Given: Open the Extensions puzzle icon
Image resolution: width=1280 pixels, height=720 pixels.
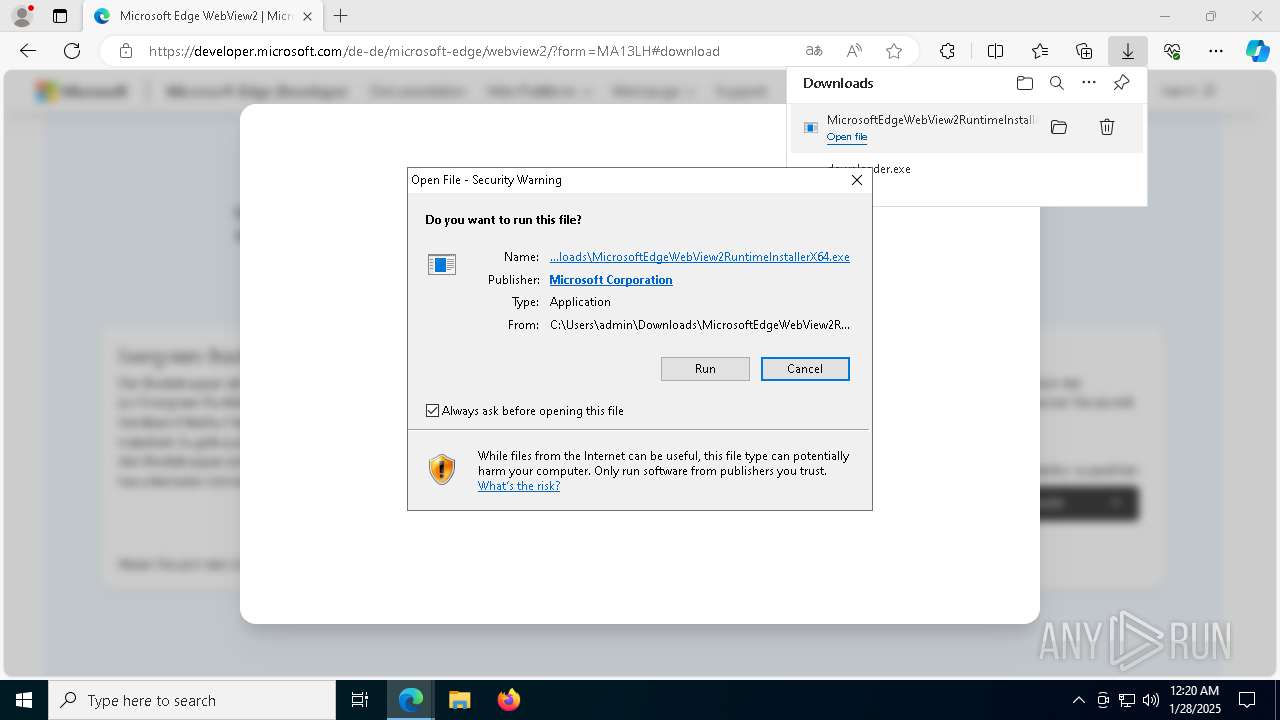Looking at the screenshot, I should click(x=947, y=51).
